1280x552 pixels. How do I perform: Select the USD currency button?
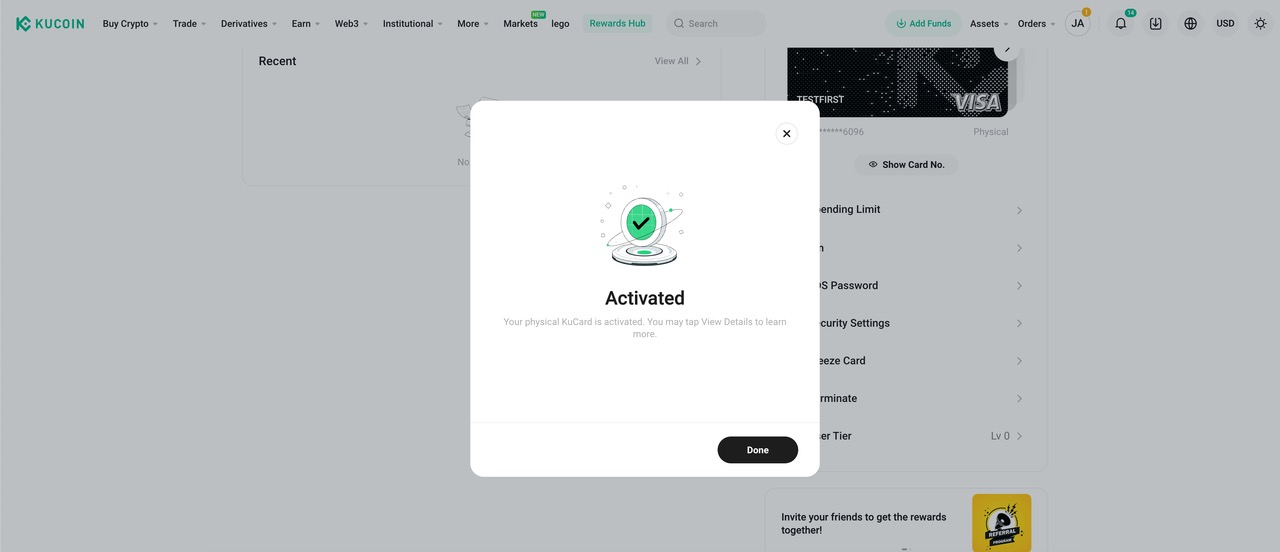[1225, 23]
